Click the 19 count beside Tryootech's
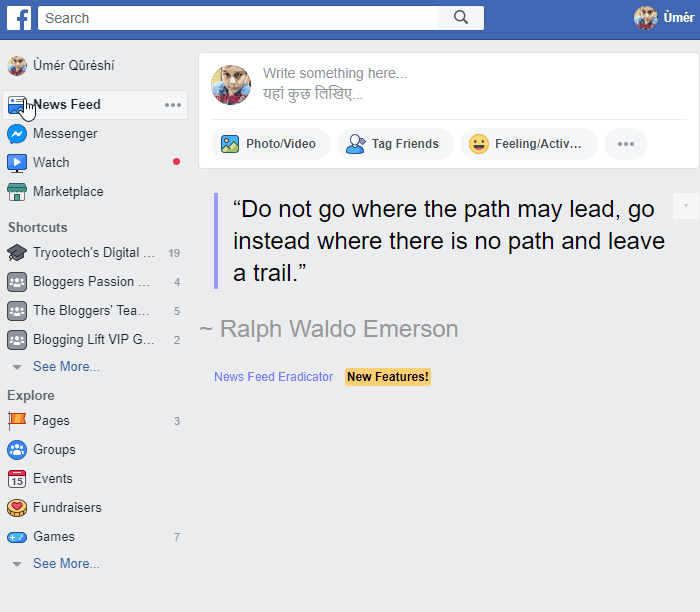 [174, 253]
